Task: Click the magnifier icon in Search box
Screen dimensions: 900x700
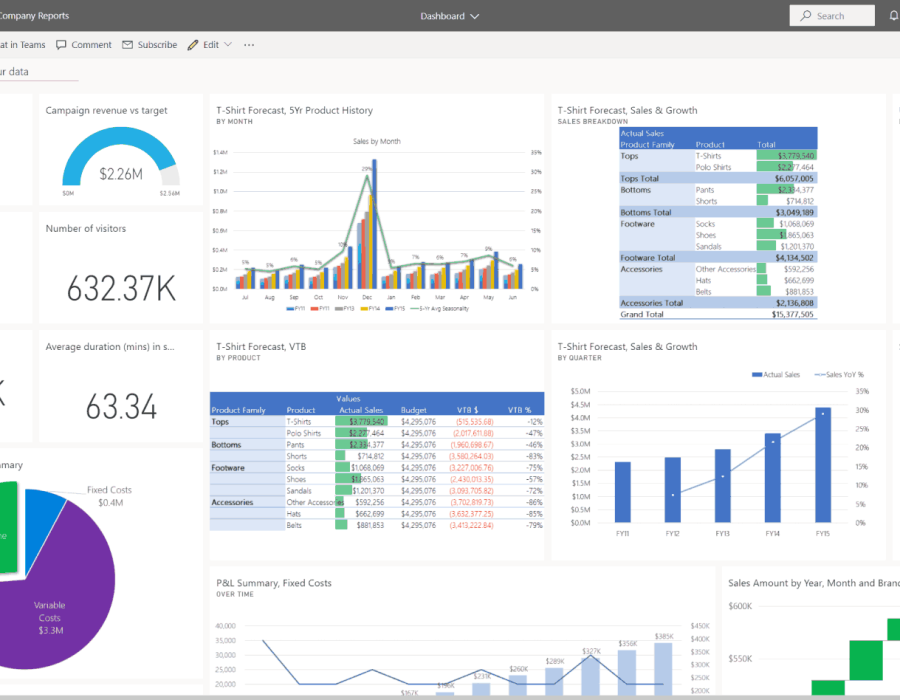Action: (805, 16)
